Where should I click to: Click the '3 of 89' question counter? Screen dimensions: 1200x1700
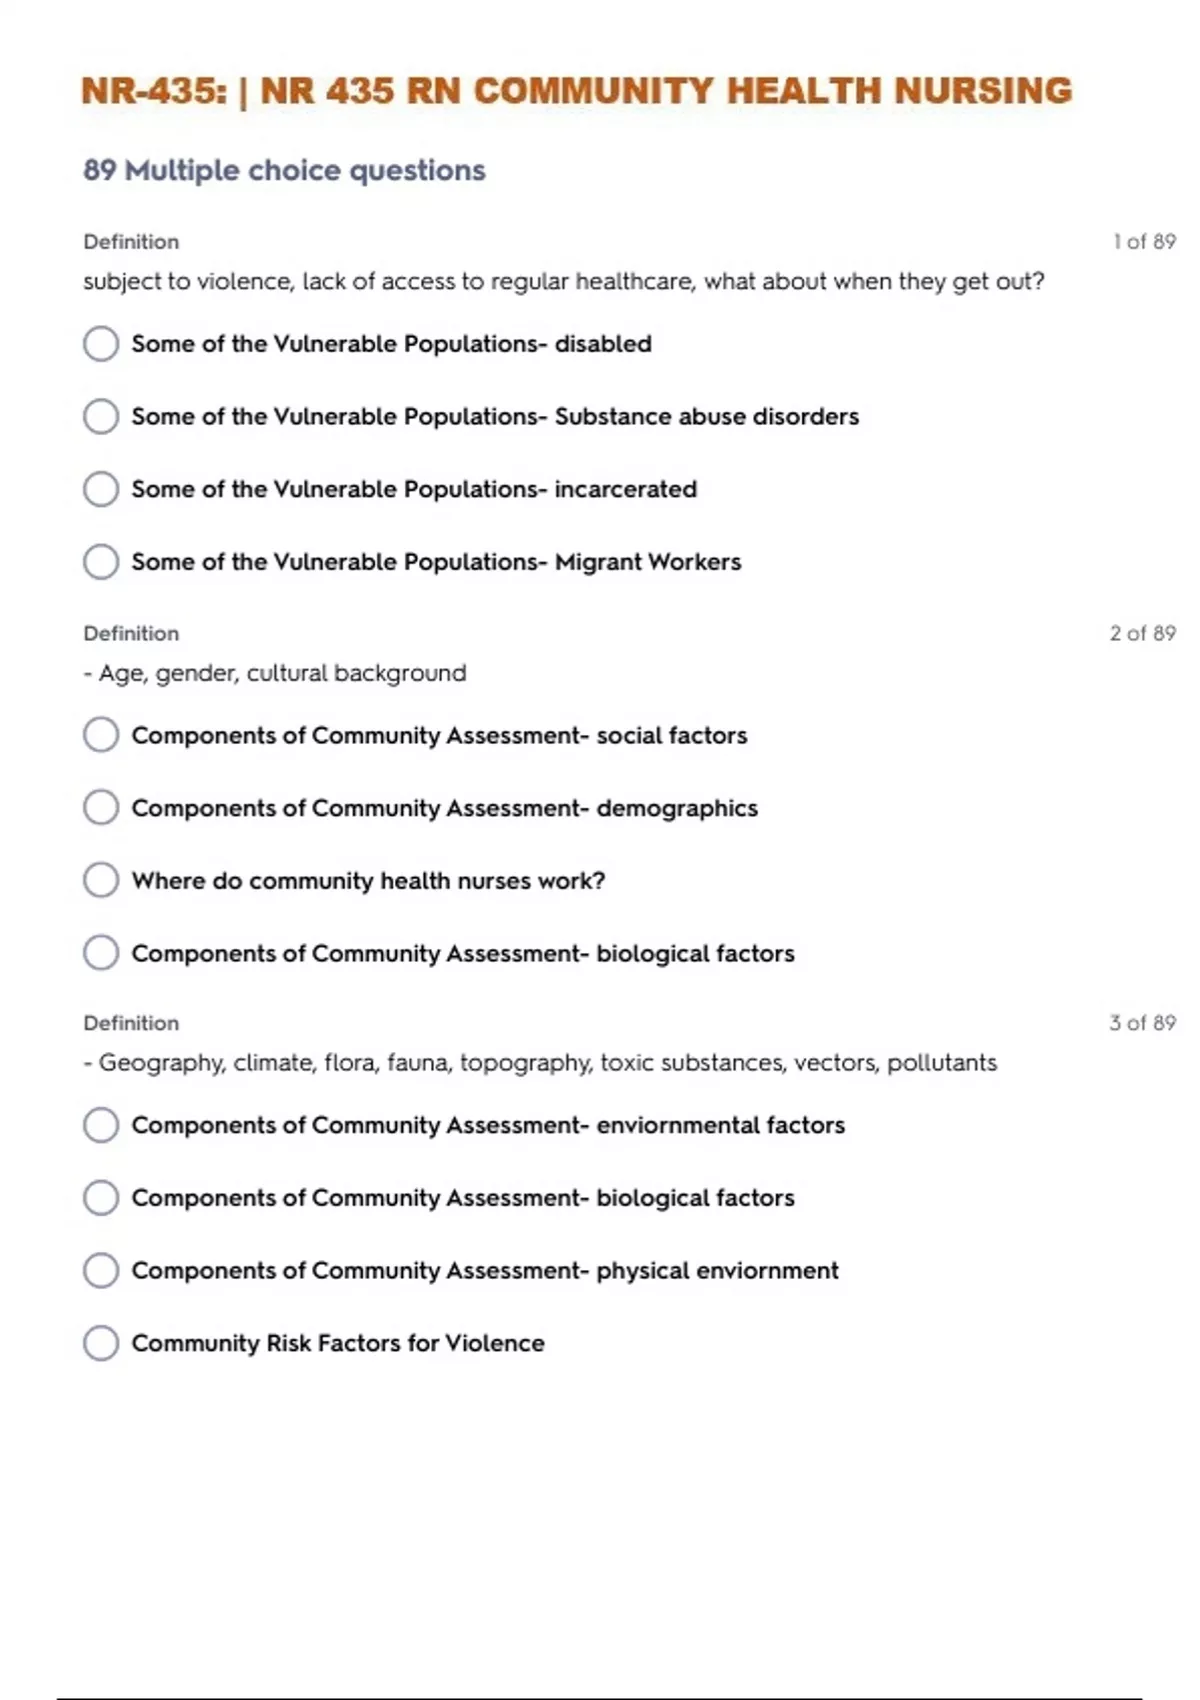coord(1142,1023)
